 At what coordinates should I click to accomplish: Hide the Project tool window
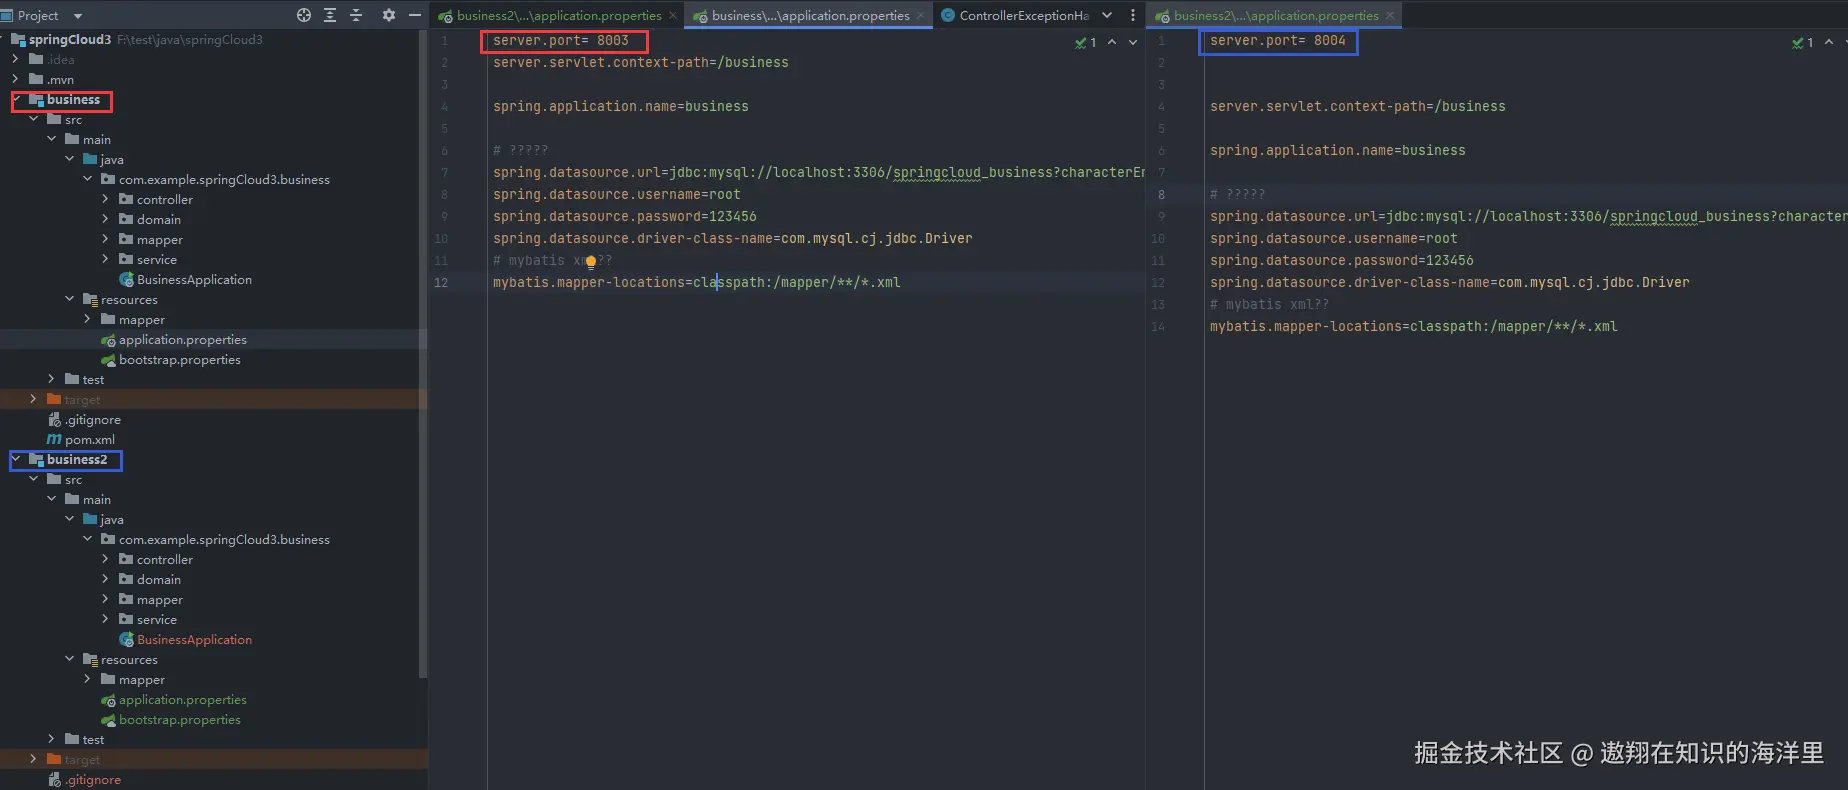coord(415,15)
